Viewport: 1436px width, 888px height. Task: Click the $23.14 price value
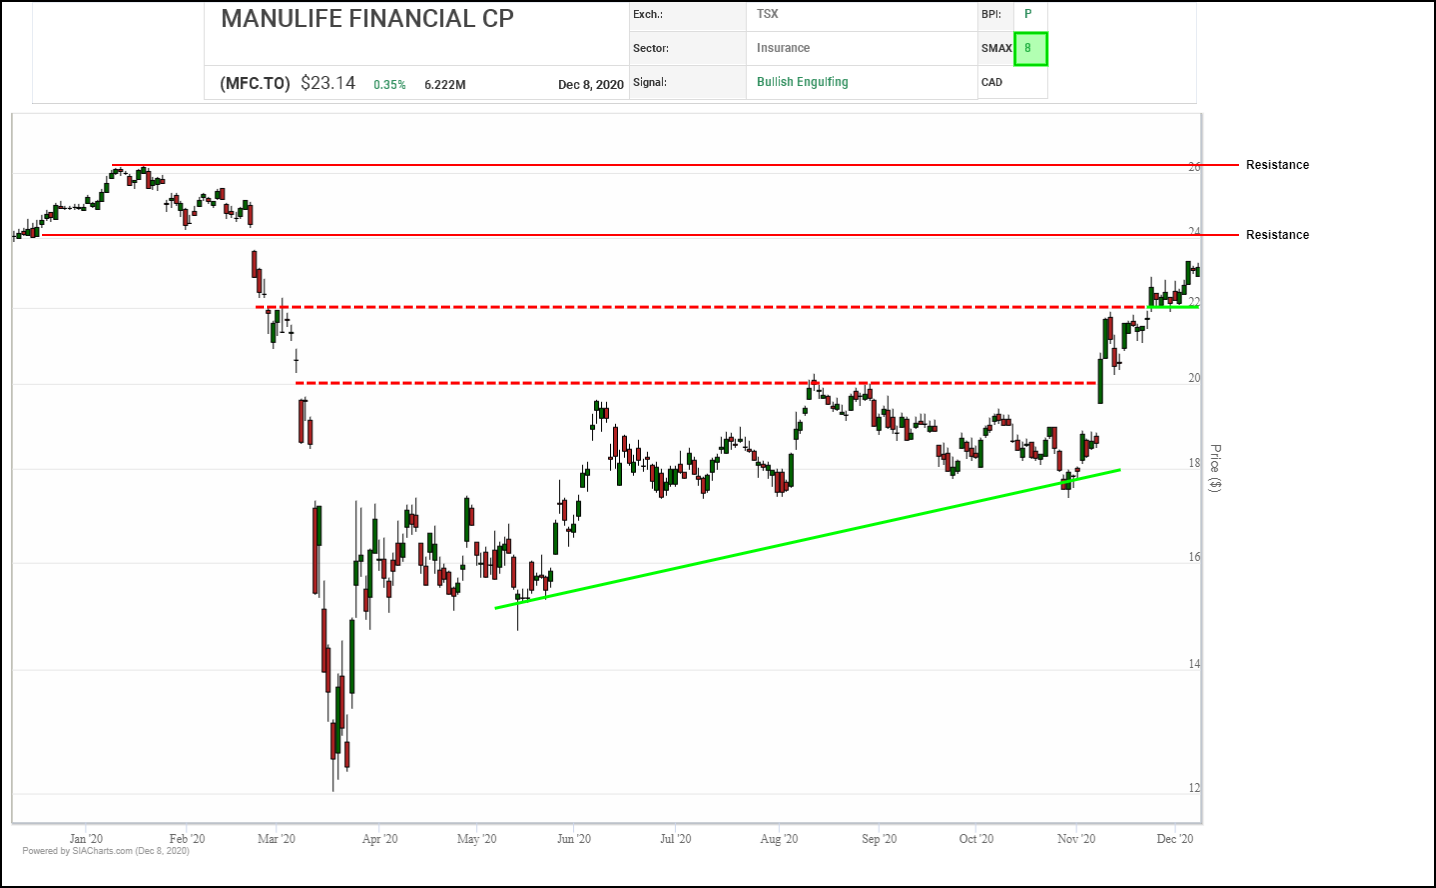pyautogui.click(x=328, y=83)
